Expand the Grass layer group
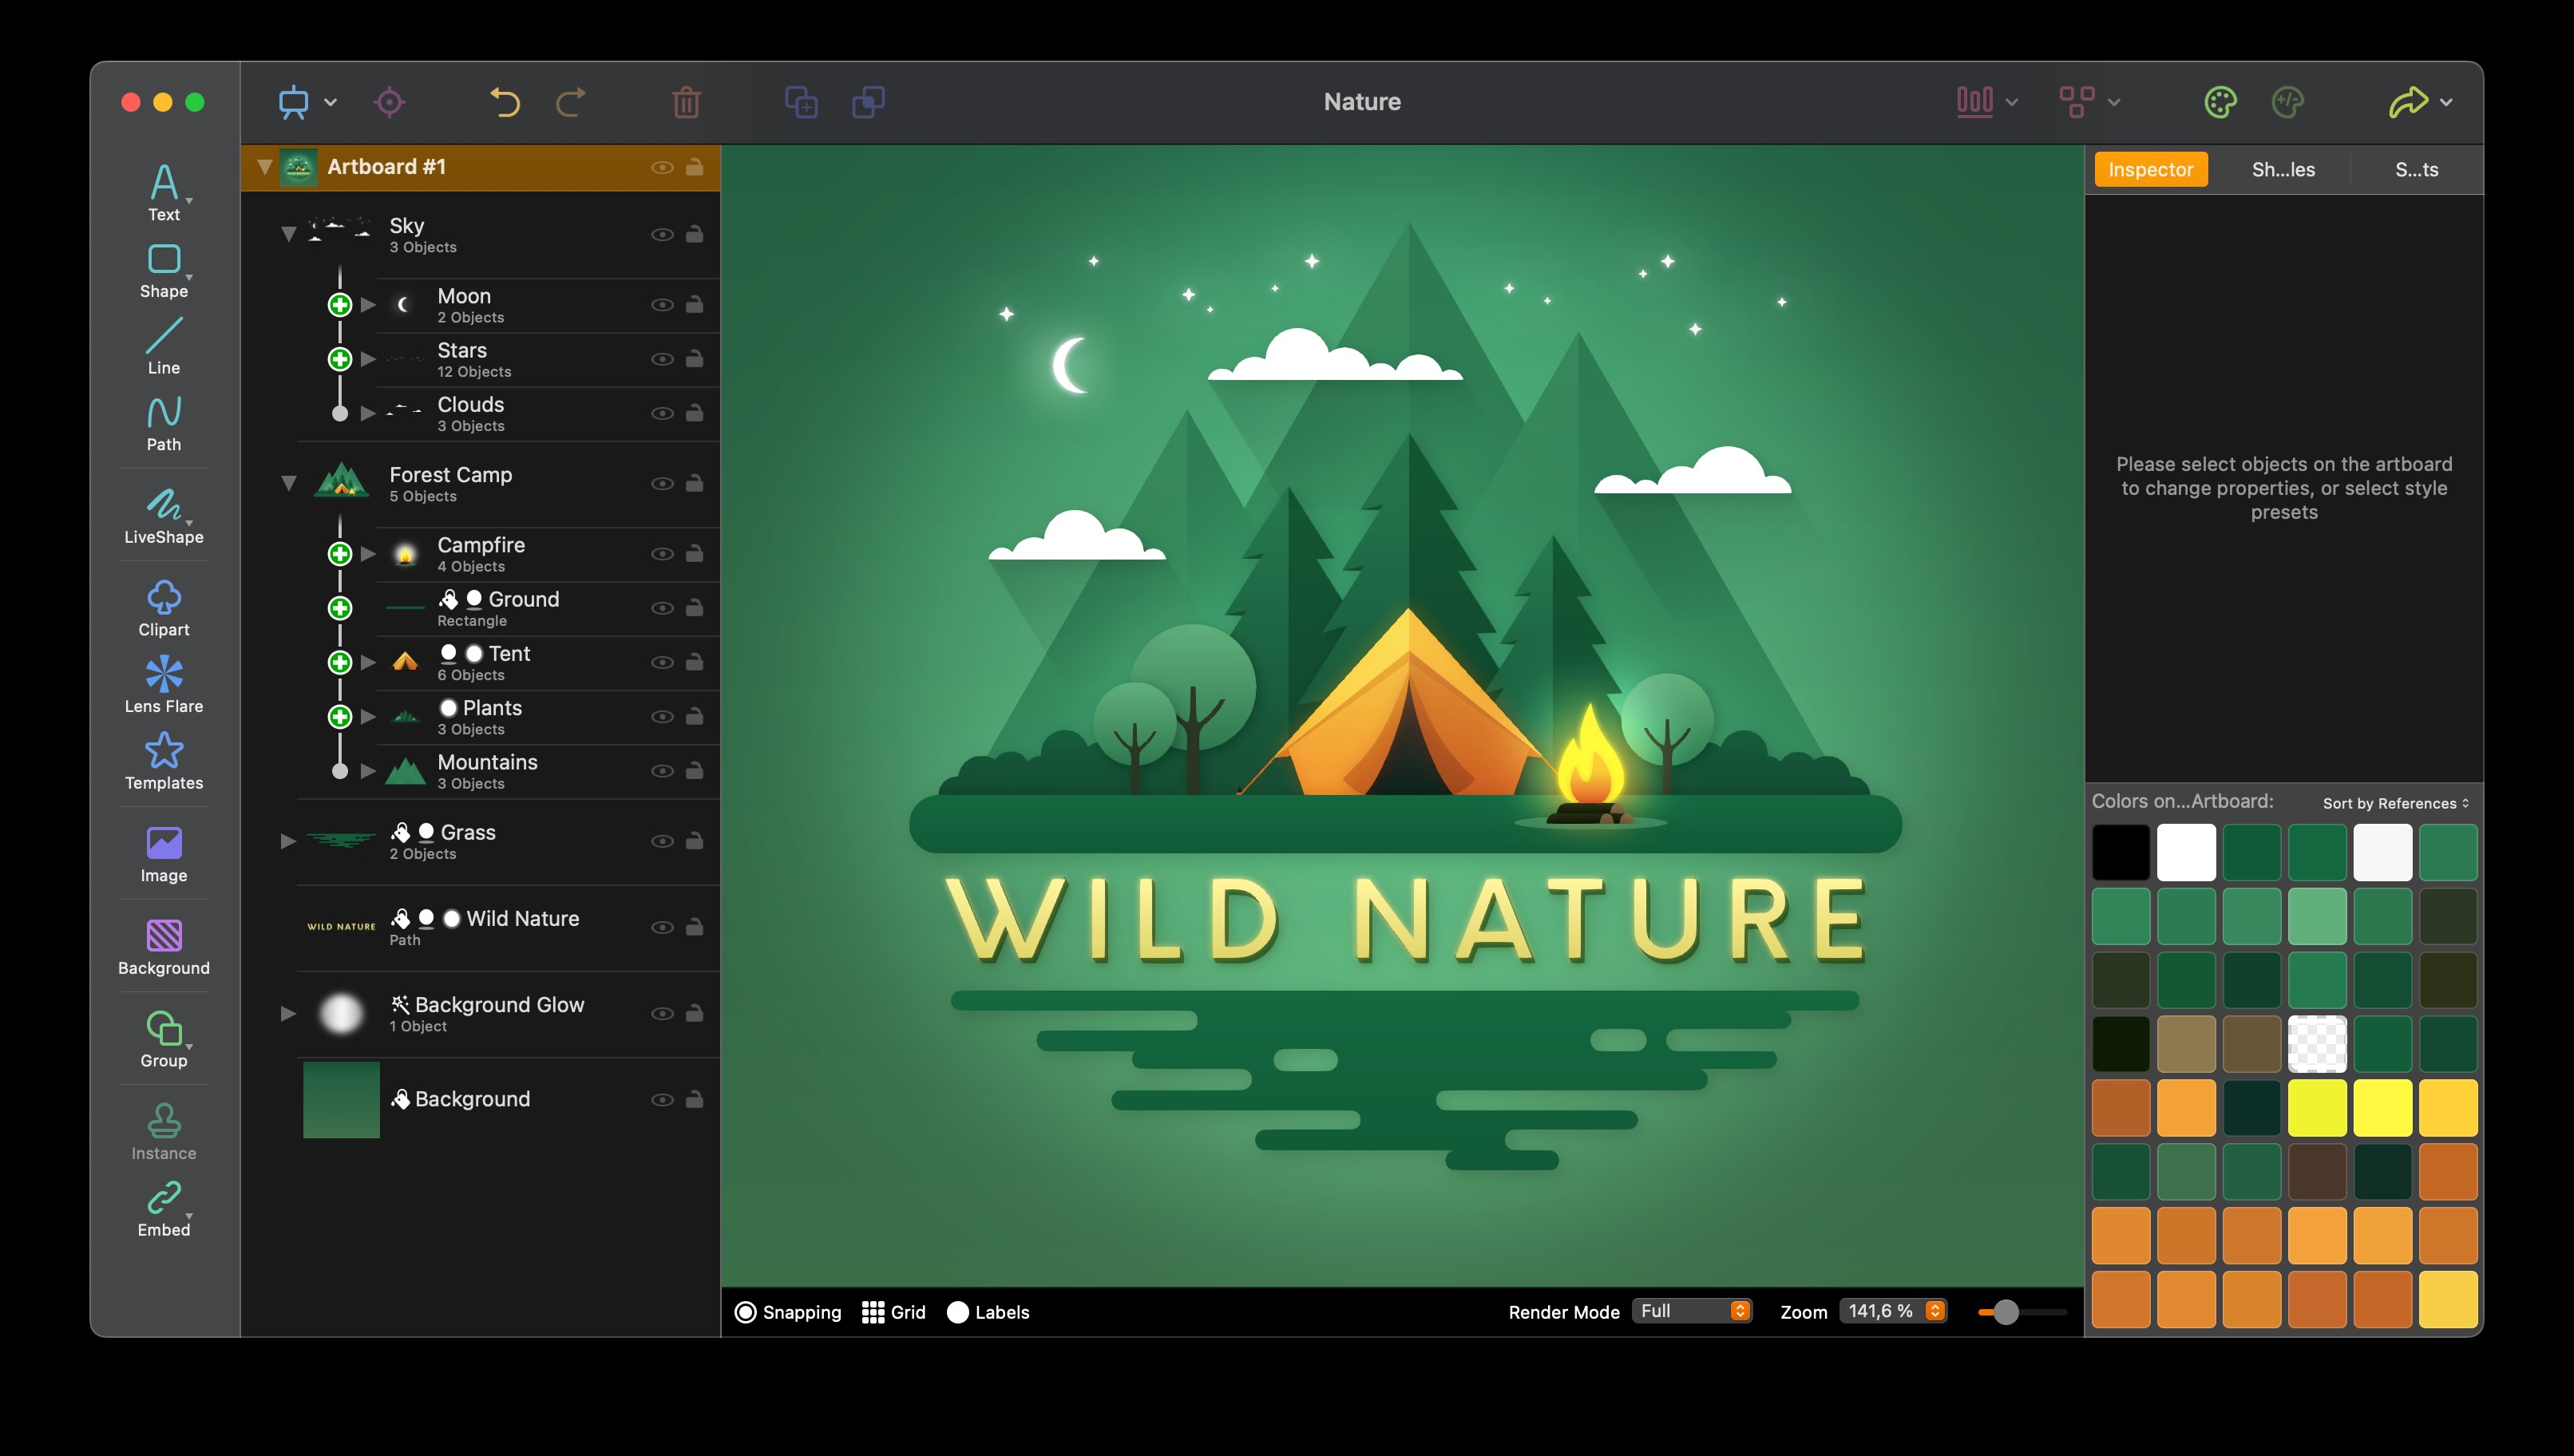Screen dimensions: 2574x1456 [288, 841]
